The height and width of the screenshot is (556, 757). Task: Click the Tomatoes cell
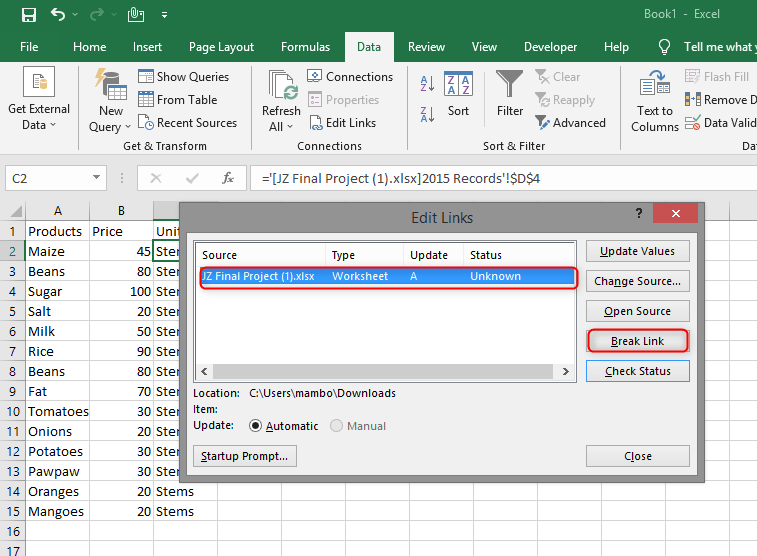57,412
